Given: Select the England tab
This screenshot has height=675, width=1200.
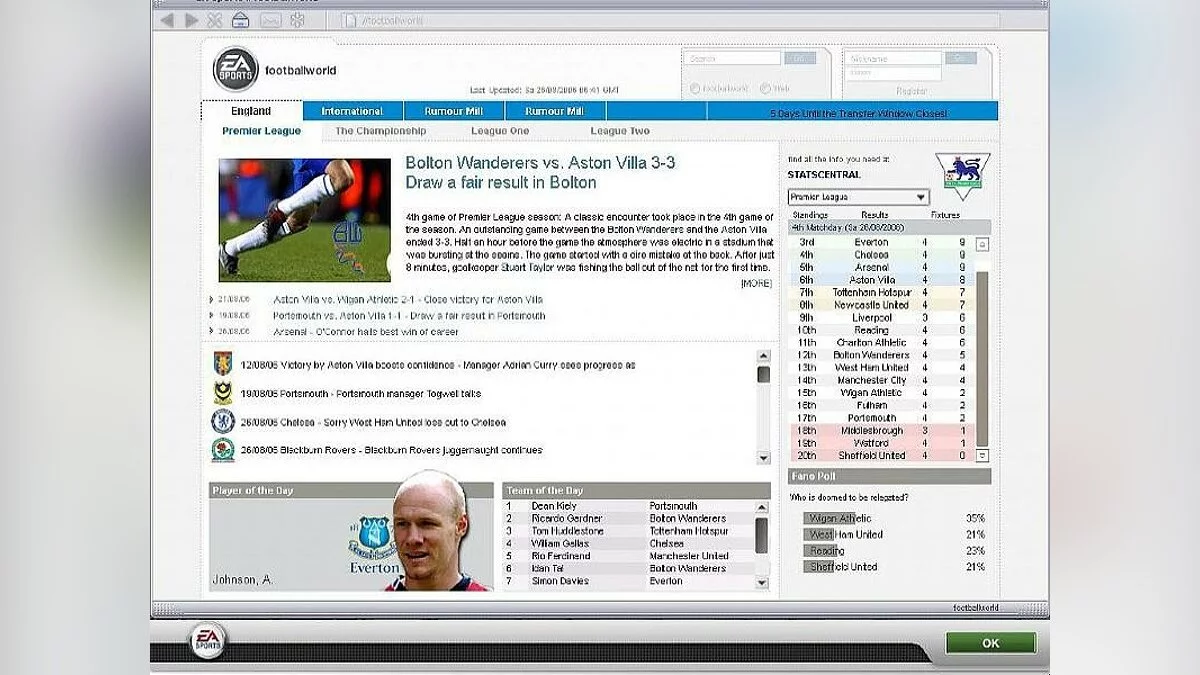Looking at the screenshot, I should click(251, 111).
